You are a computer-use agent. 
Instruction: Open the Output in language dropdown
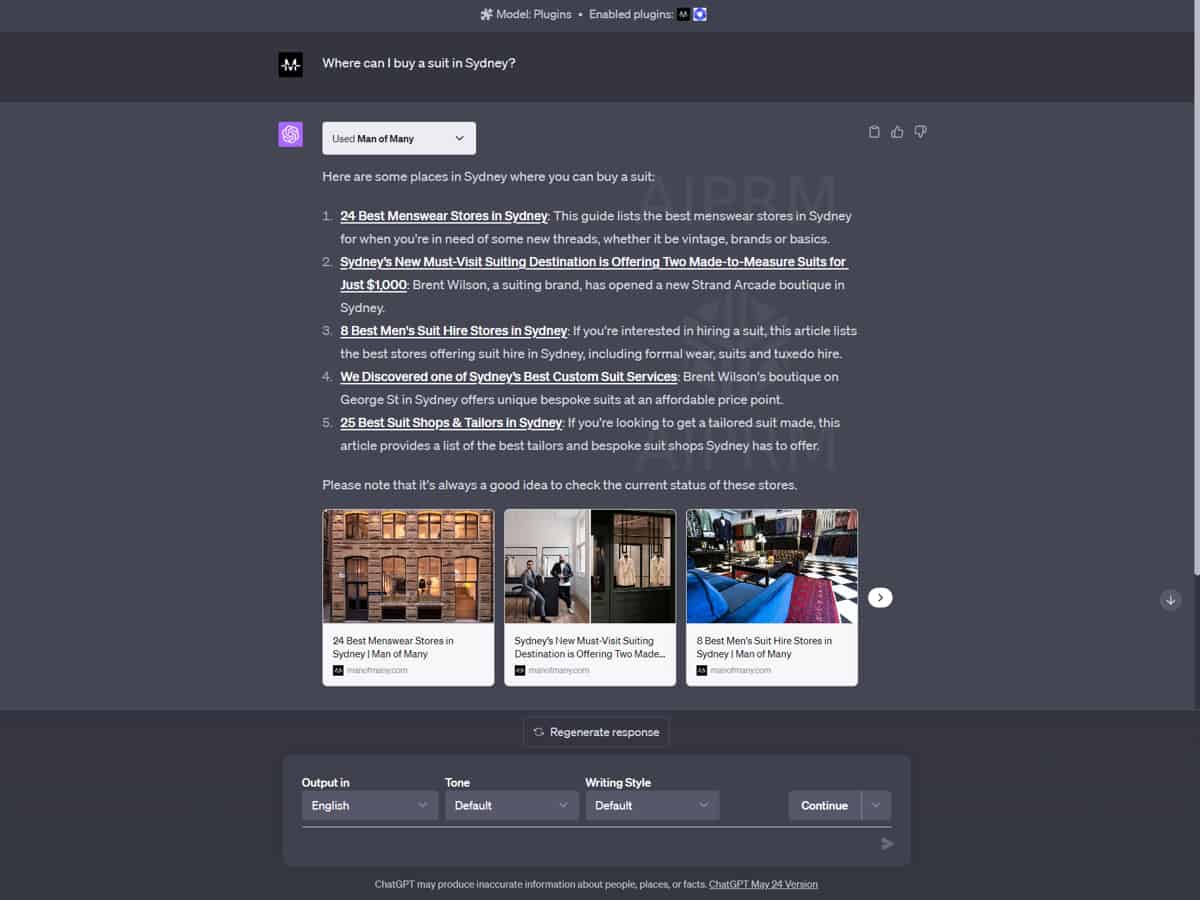(x=369, y=805)
